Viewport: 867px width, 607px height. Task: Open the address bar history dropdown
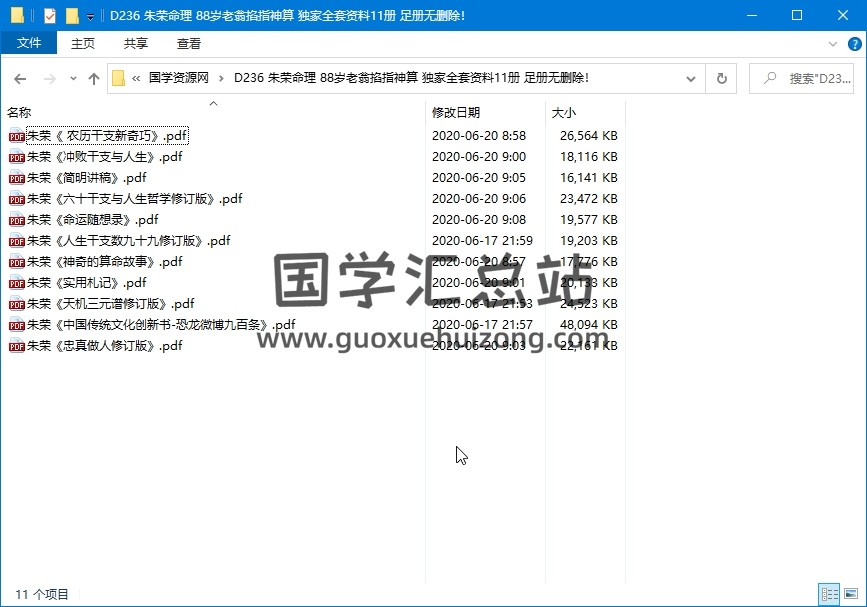(691, 79)
